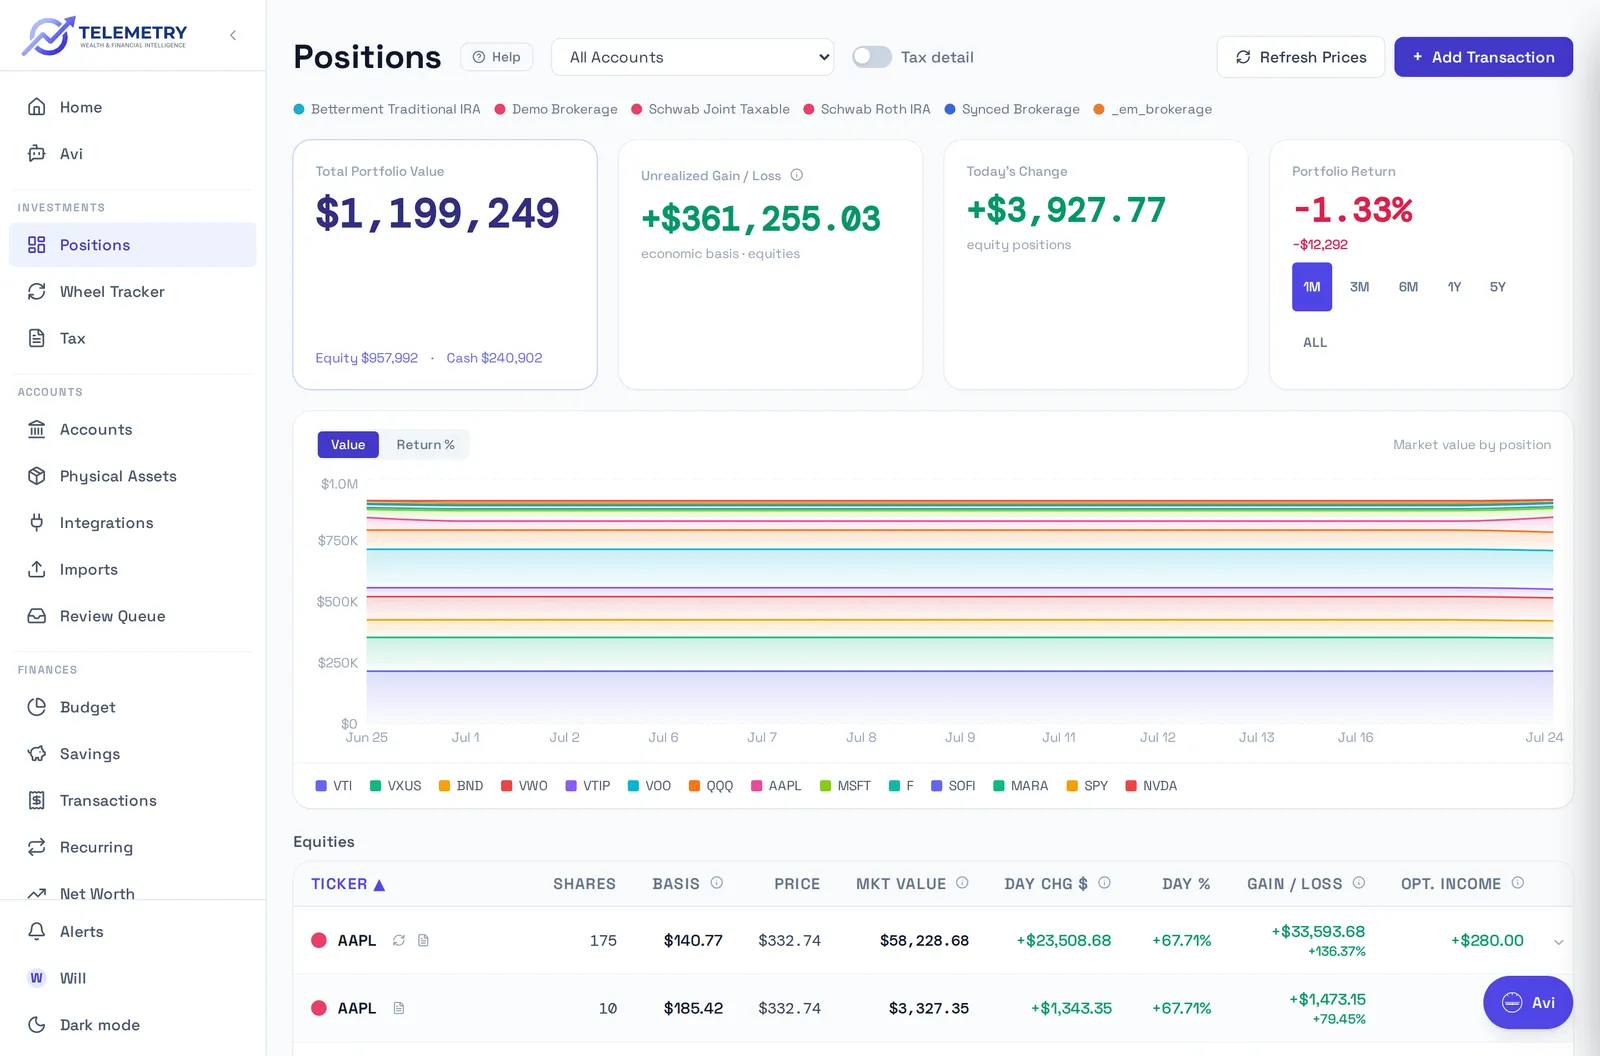
Task: Click the Equity $957,992 link
Action: pos(367,358)
